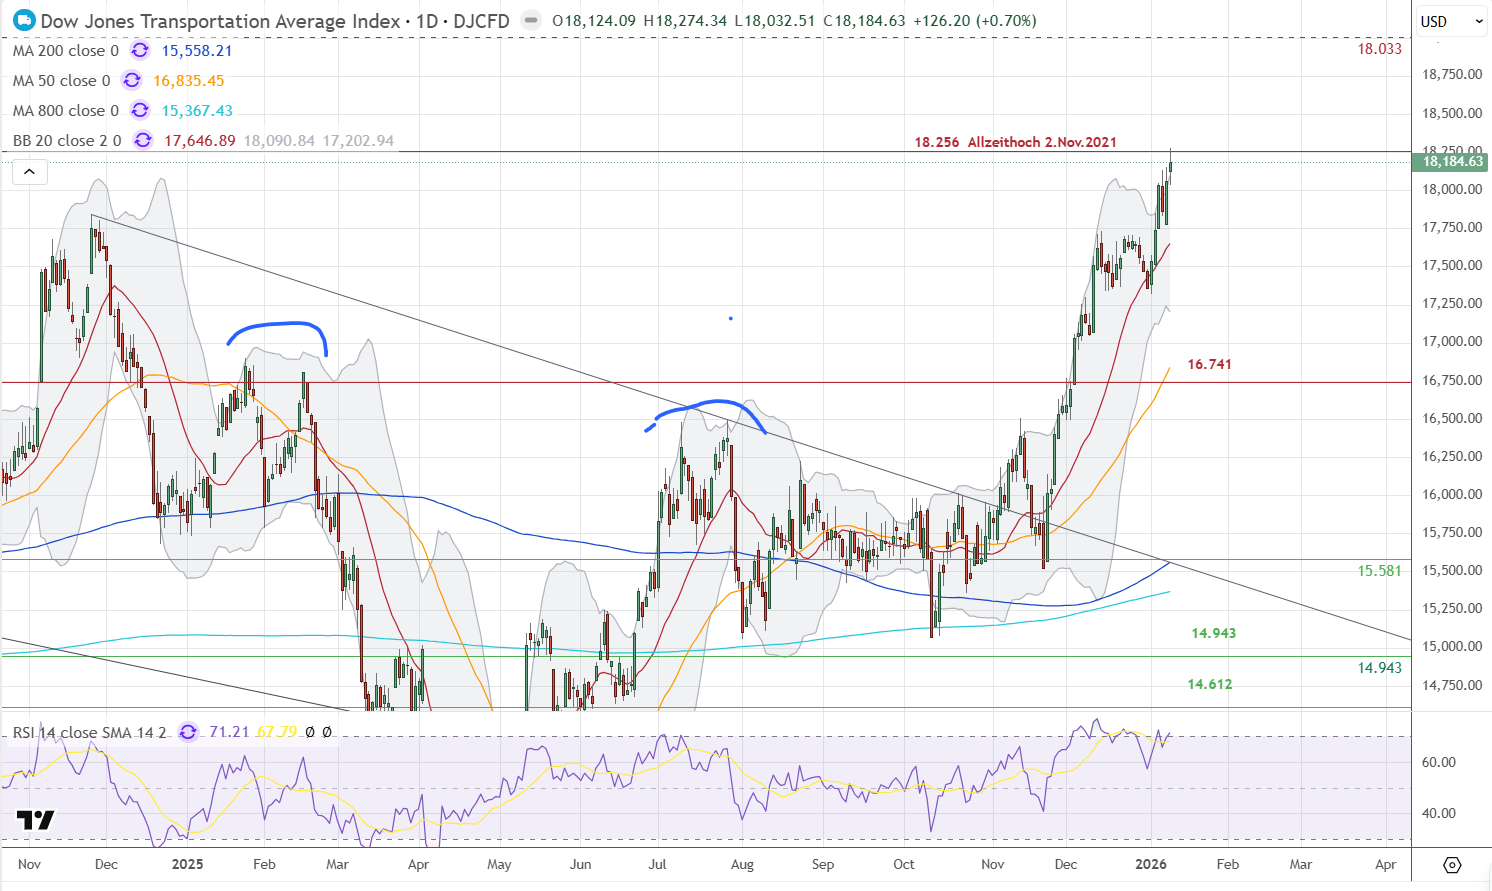The image size is (1492, 891).
Task: Click the purple icon beside the RSI legend
Action: click(188, 732)
